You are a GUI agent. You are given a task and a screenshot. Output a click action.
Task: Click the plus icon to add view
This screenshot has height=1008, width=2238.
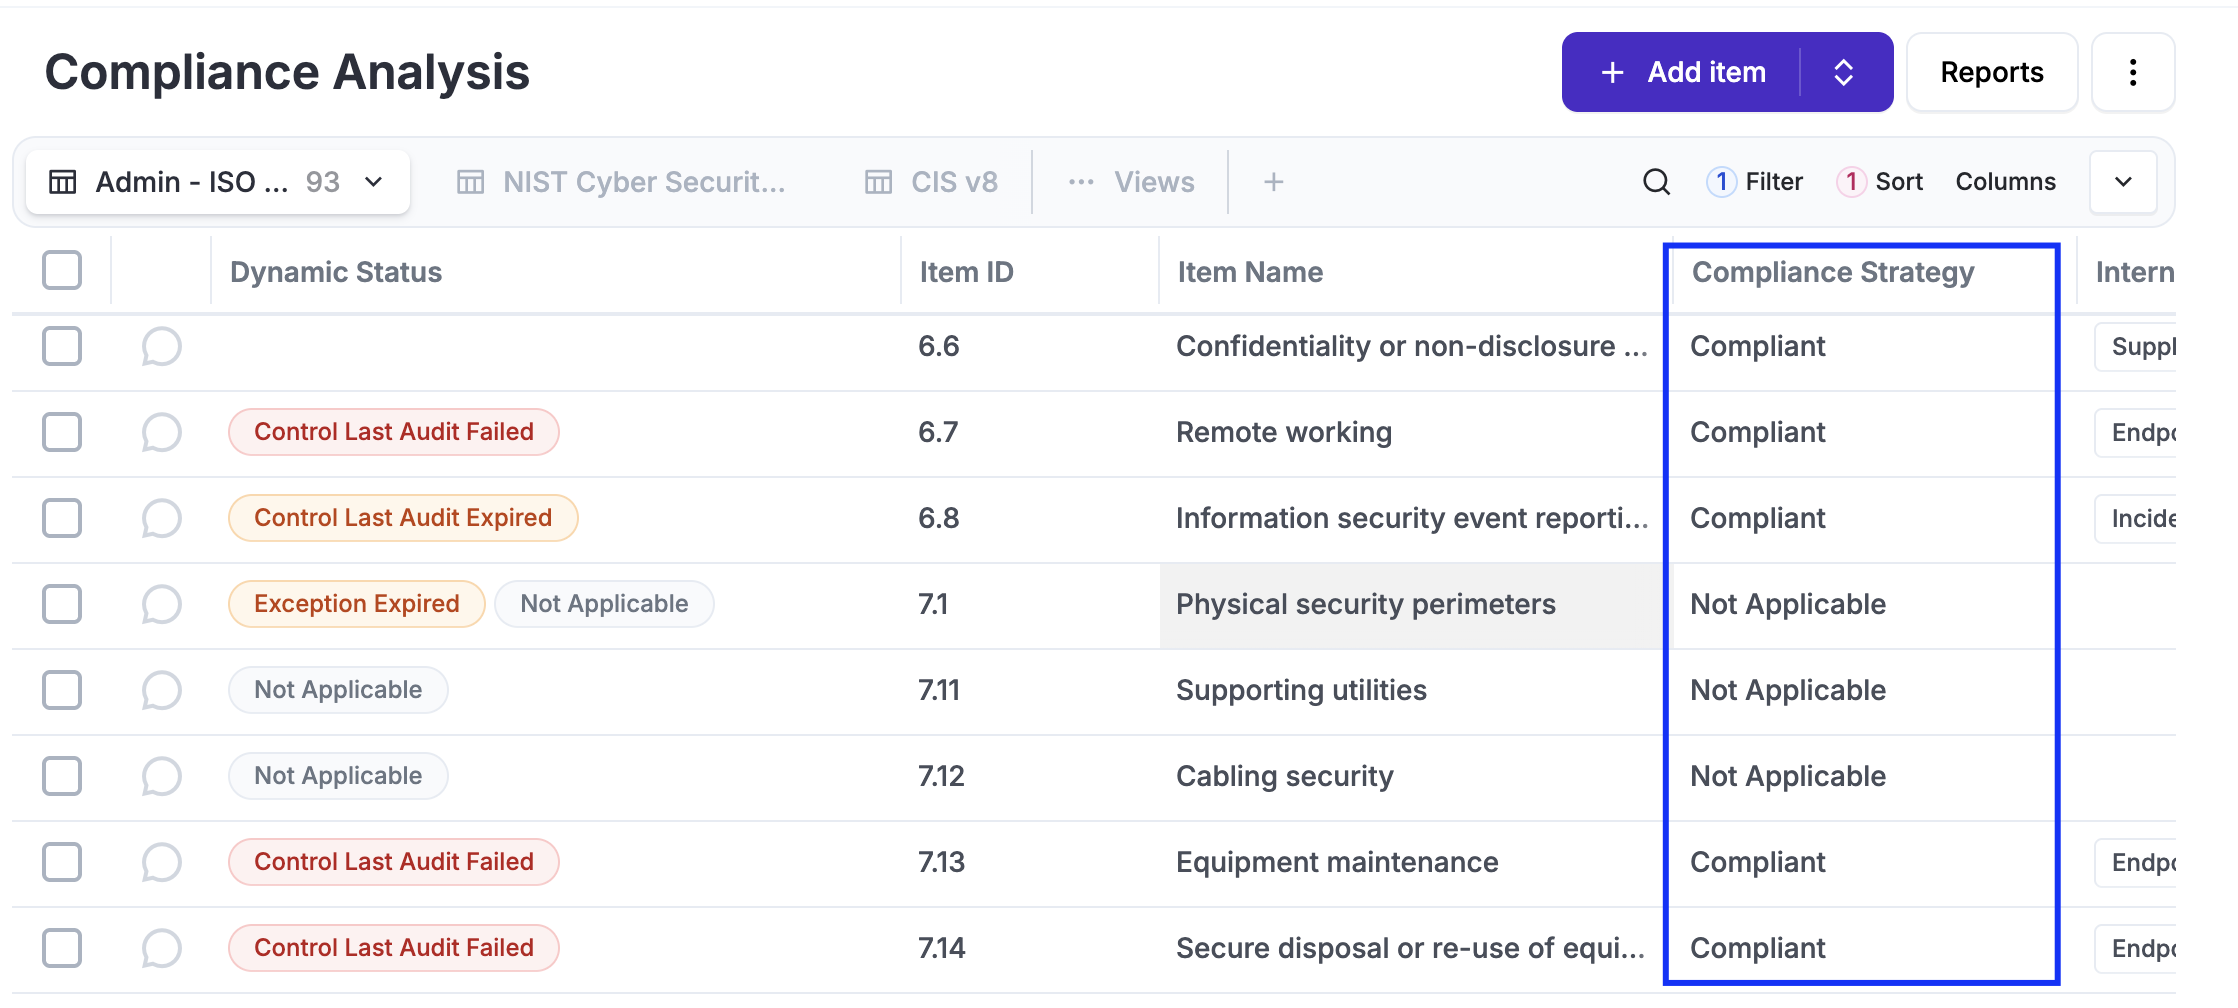tap(1273, 182)
